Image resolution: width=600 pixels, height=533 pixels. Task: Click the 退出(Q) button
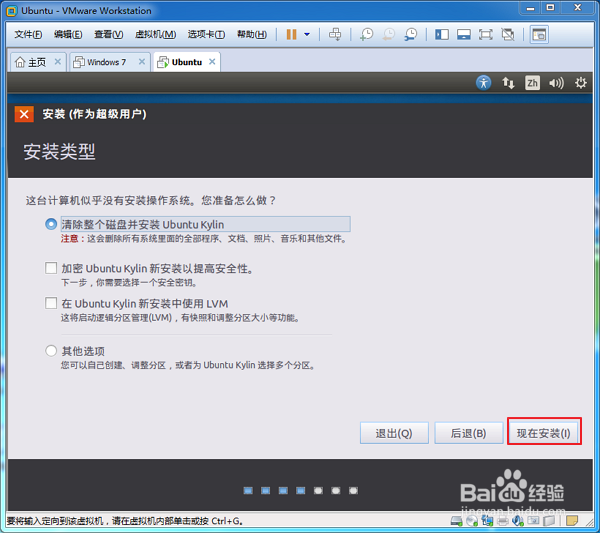click(394, 433)
